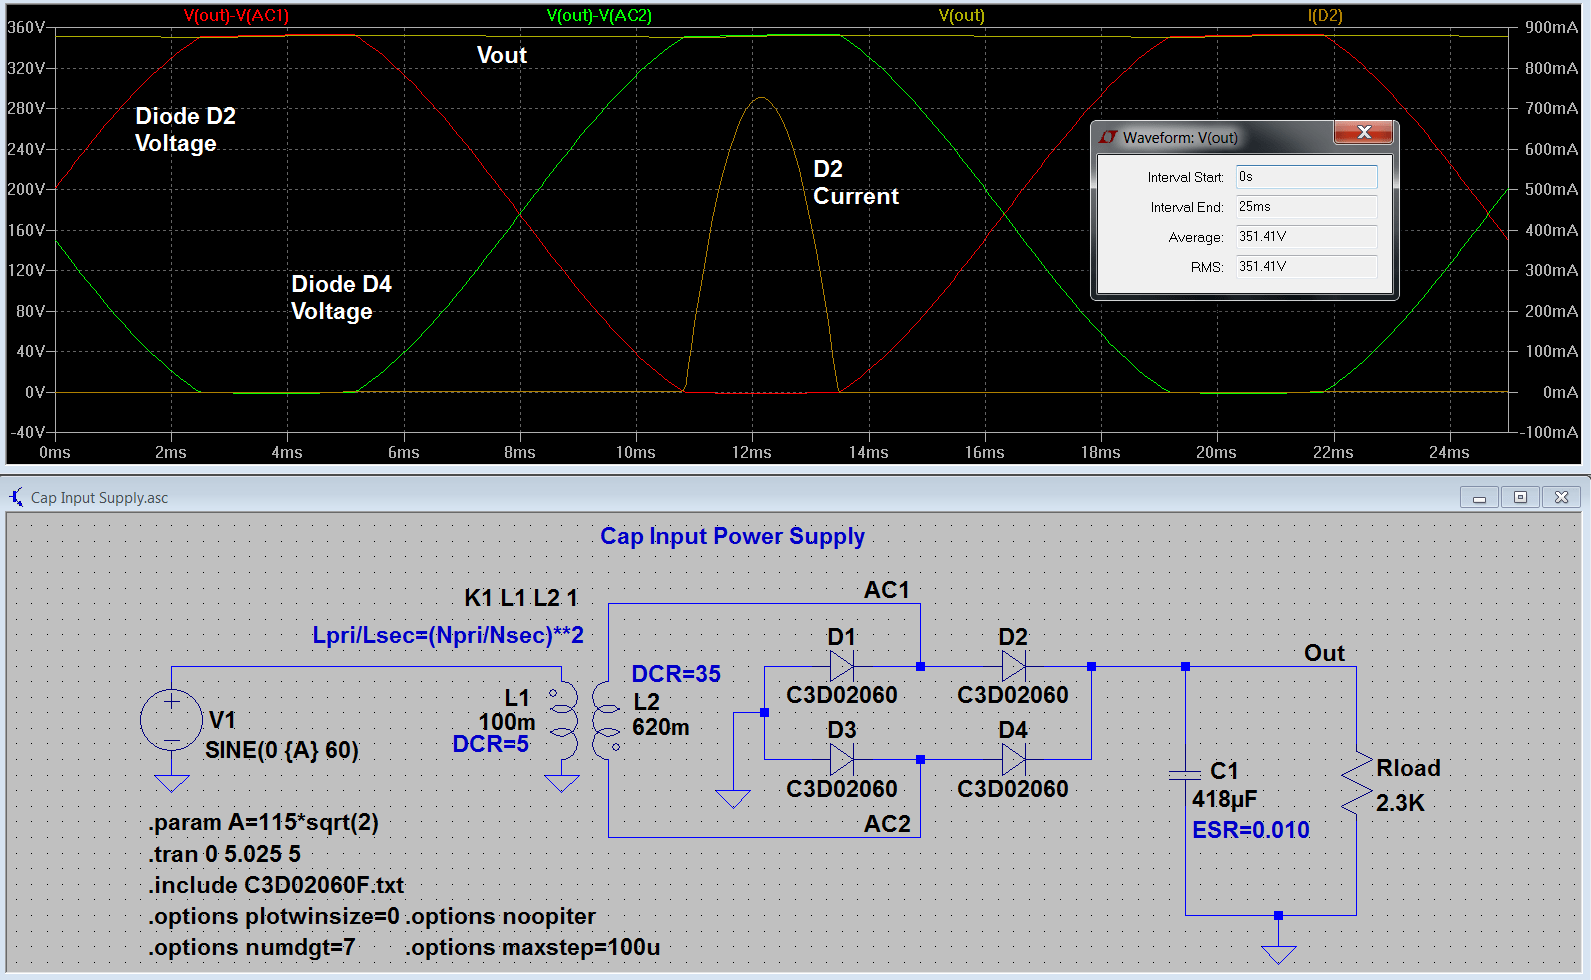The height and width of the screenshot is (980, 1591).
Task: Minimize the Cap Input Supply.asc window
Action: pos(1479,497)
